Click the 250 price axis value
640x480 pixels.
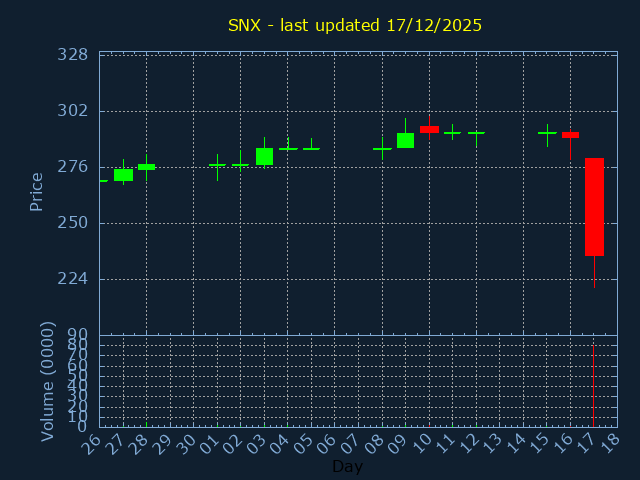point(72,222)
